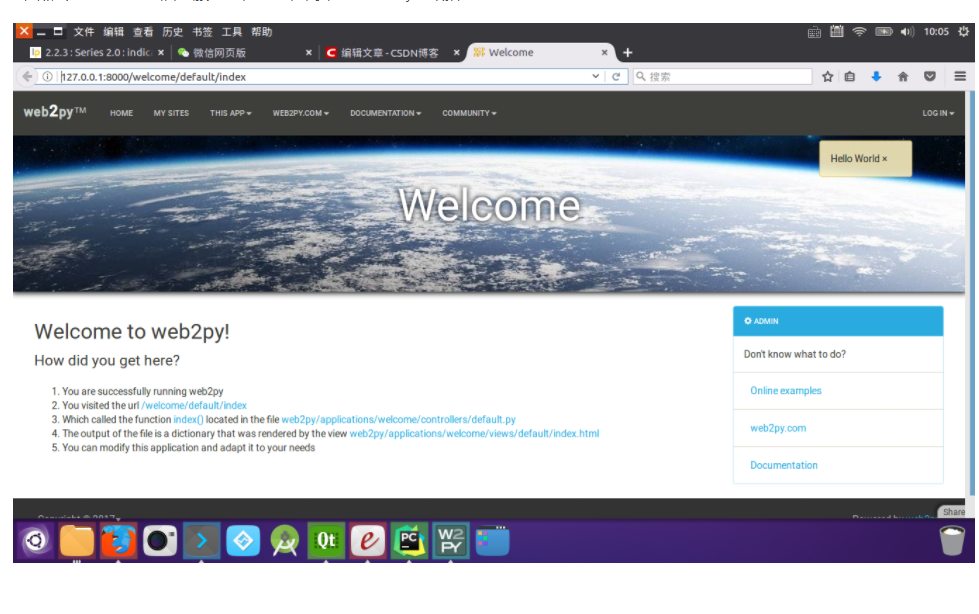
Task: Open controllers/default.py file link
Action: [x=398, y=419]
